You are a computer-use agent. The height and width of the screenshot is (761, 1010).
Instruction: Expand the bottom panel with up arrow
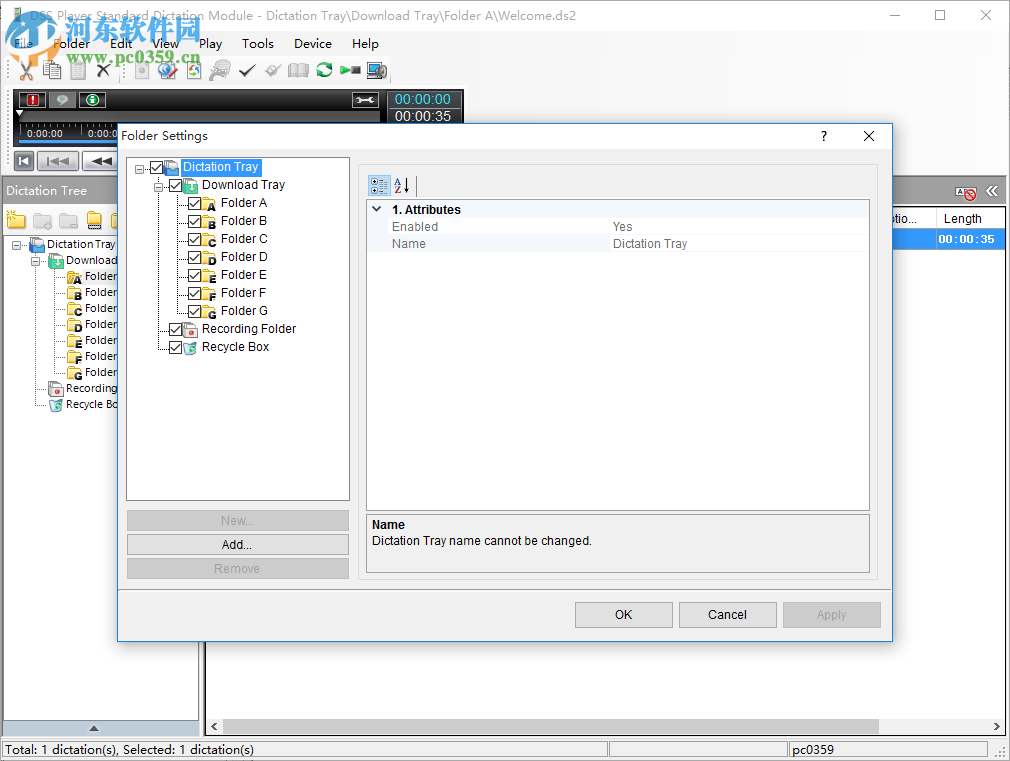[x=94, y=728]
